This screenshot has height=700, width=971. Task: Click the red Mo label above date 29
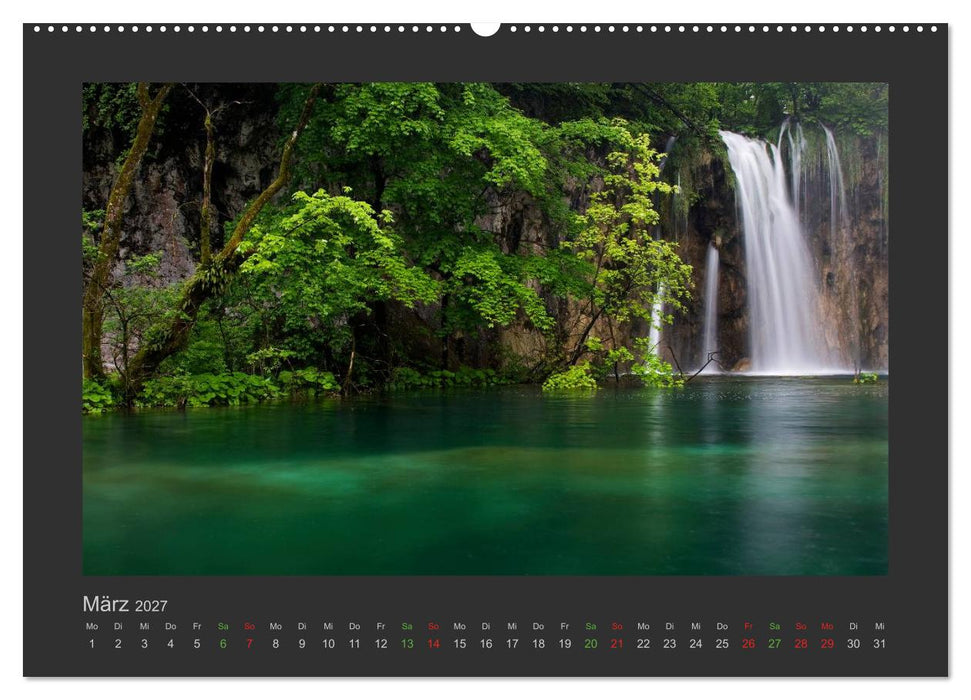click(x=827, y=626)
